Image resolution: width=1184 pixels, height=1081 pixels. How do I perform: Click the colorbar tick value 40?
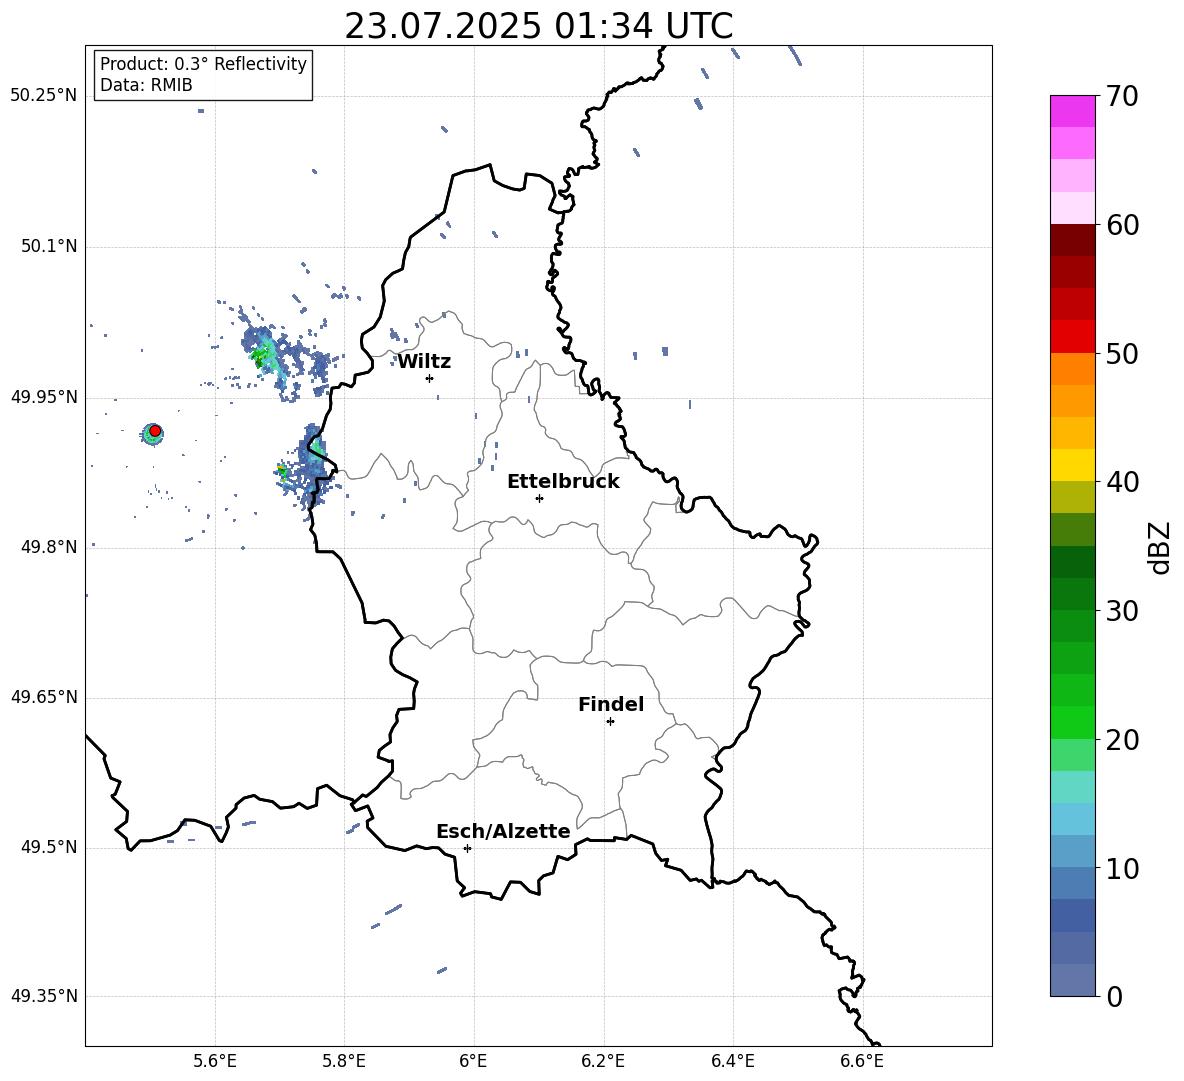tap(1123, 482)
